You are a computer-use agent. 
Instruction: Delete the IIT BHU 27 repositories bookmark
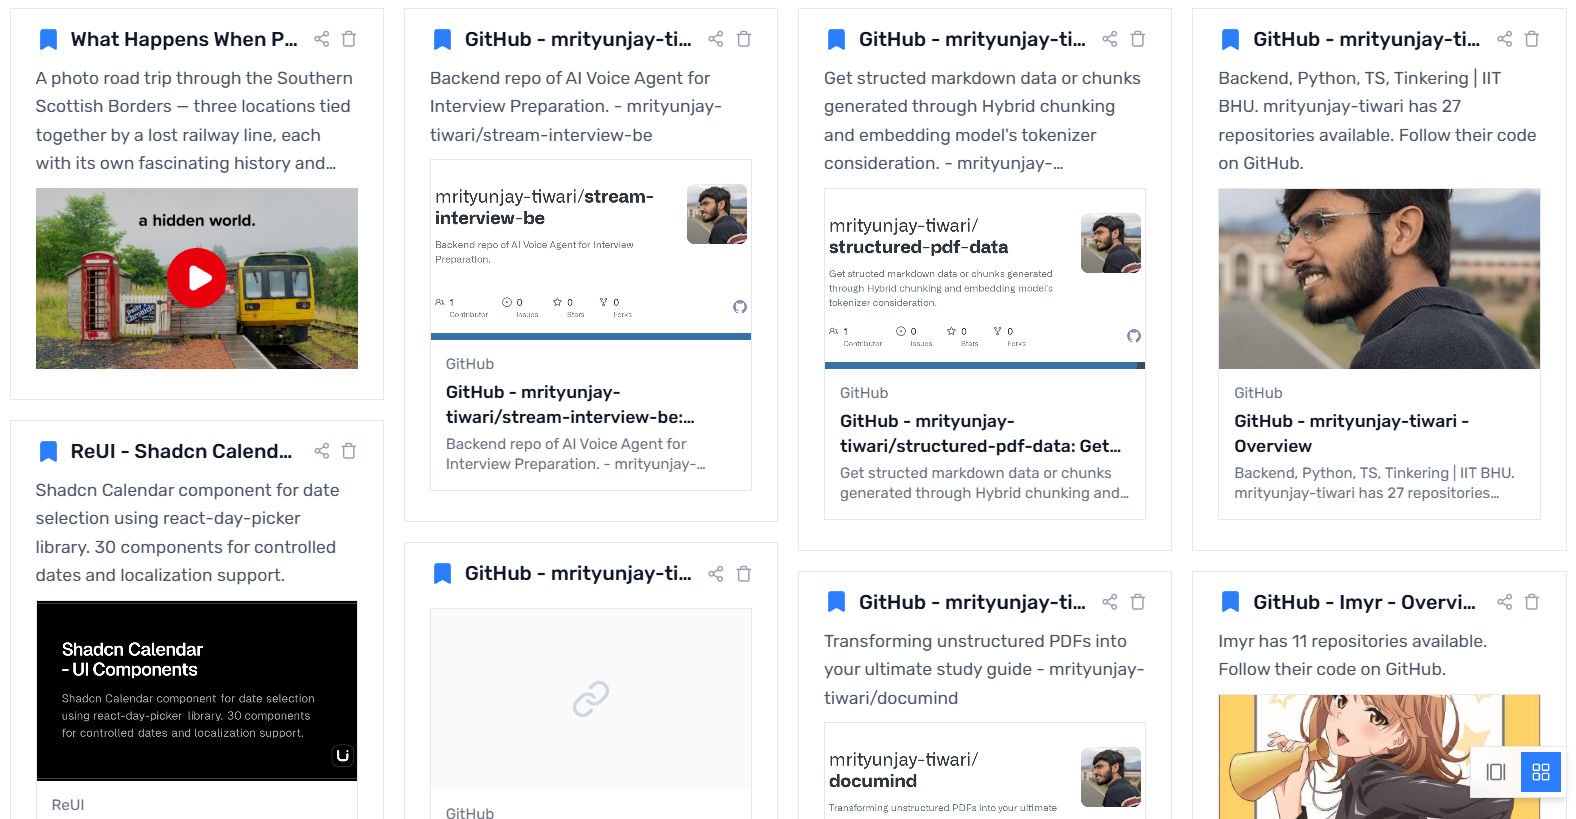coord(1532,39)
